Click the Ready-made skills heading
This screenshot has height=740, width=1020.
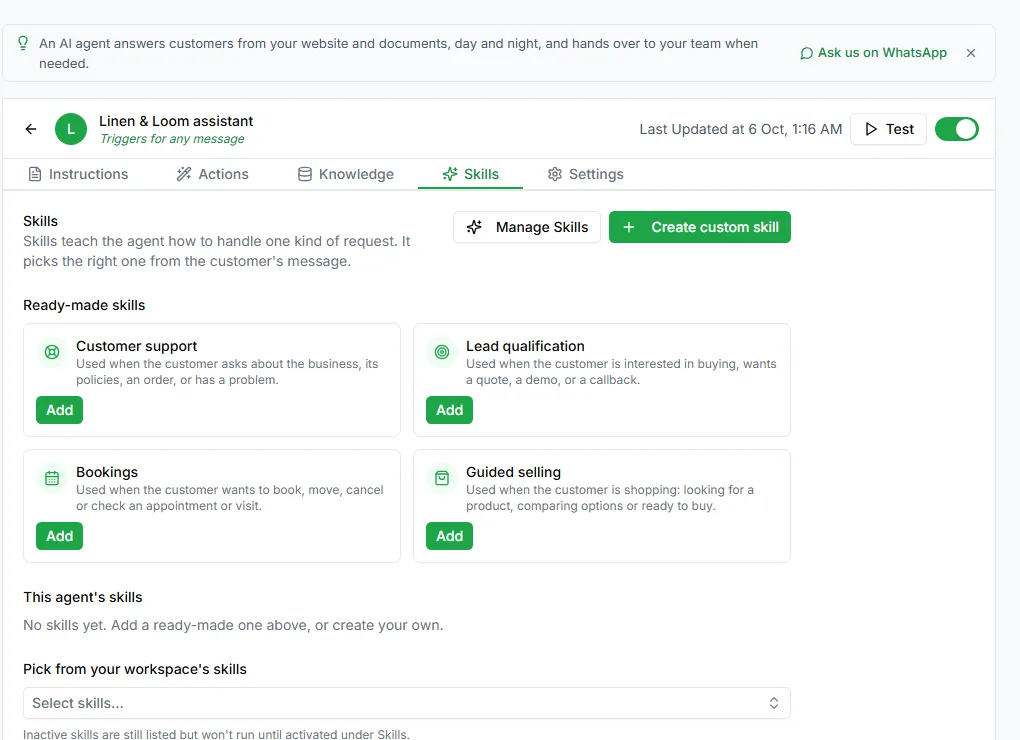pyautogui.click(x=84, y=305)
